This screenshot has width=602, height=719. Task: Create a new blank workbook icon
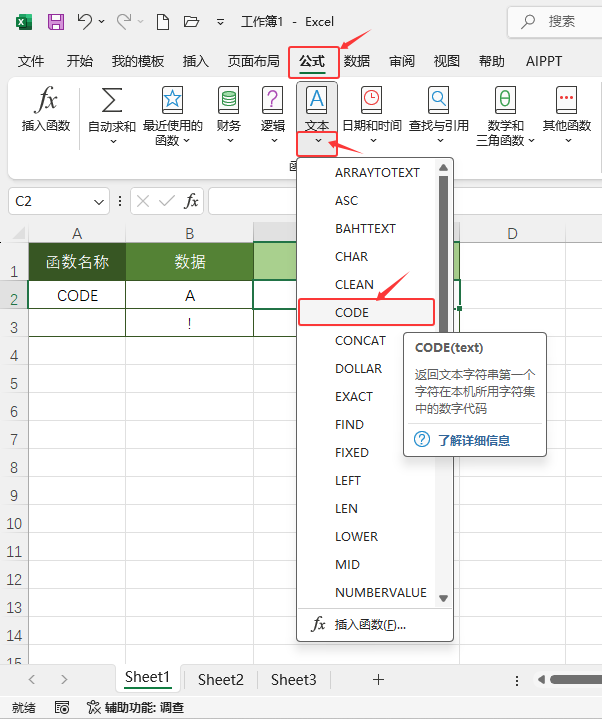point(163,22)
